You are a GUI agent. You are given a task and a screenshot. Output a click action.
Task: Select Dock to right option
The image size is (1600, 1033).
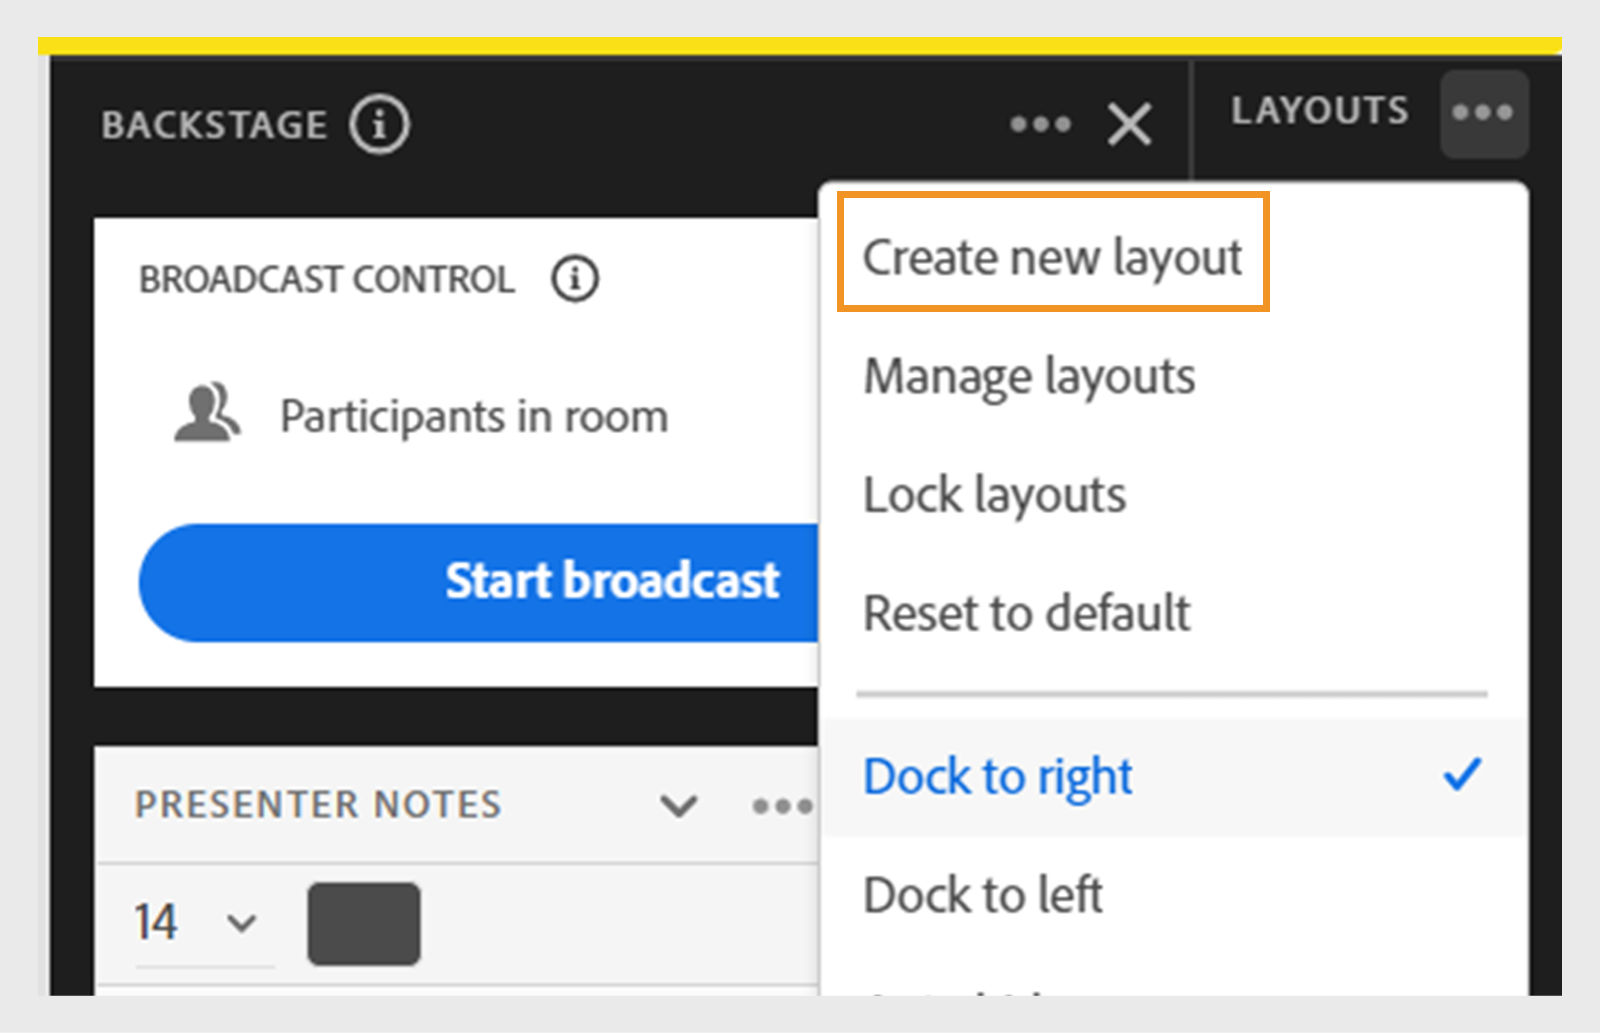click(1172, 777)
